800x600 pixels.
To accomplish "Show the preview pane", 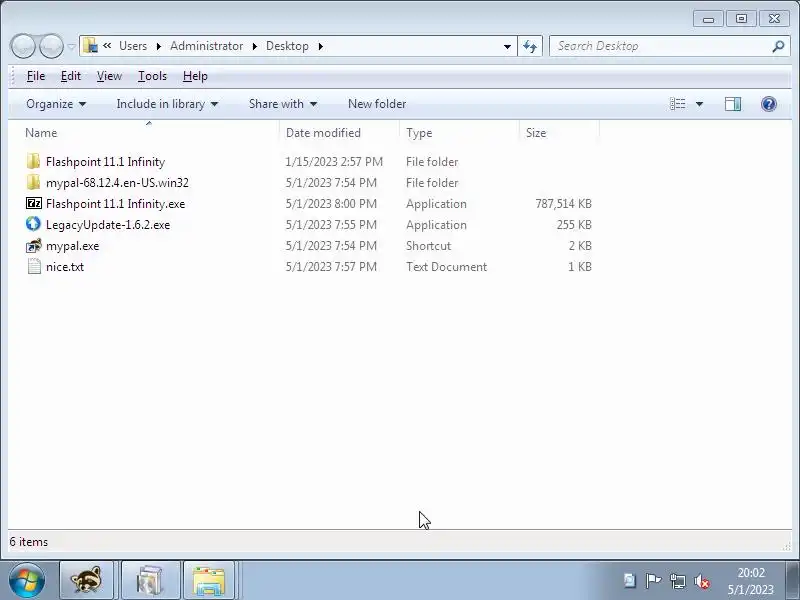I will coord(733,104).
